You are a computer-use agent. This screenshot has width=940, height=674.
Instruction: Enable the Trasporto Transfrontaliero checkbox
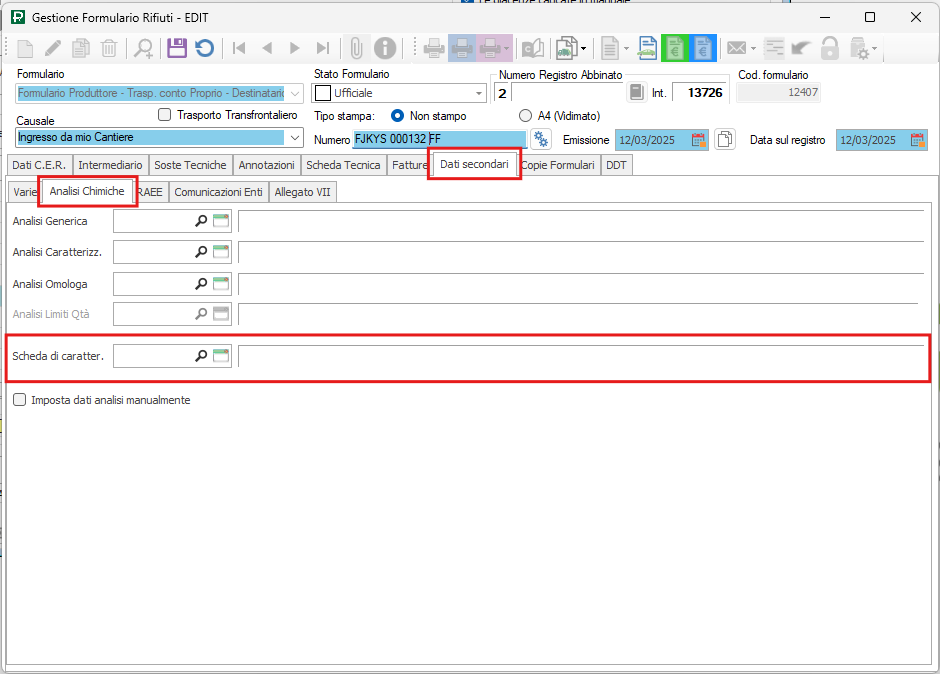[165, 115]
